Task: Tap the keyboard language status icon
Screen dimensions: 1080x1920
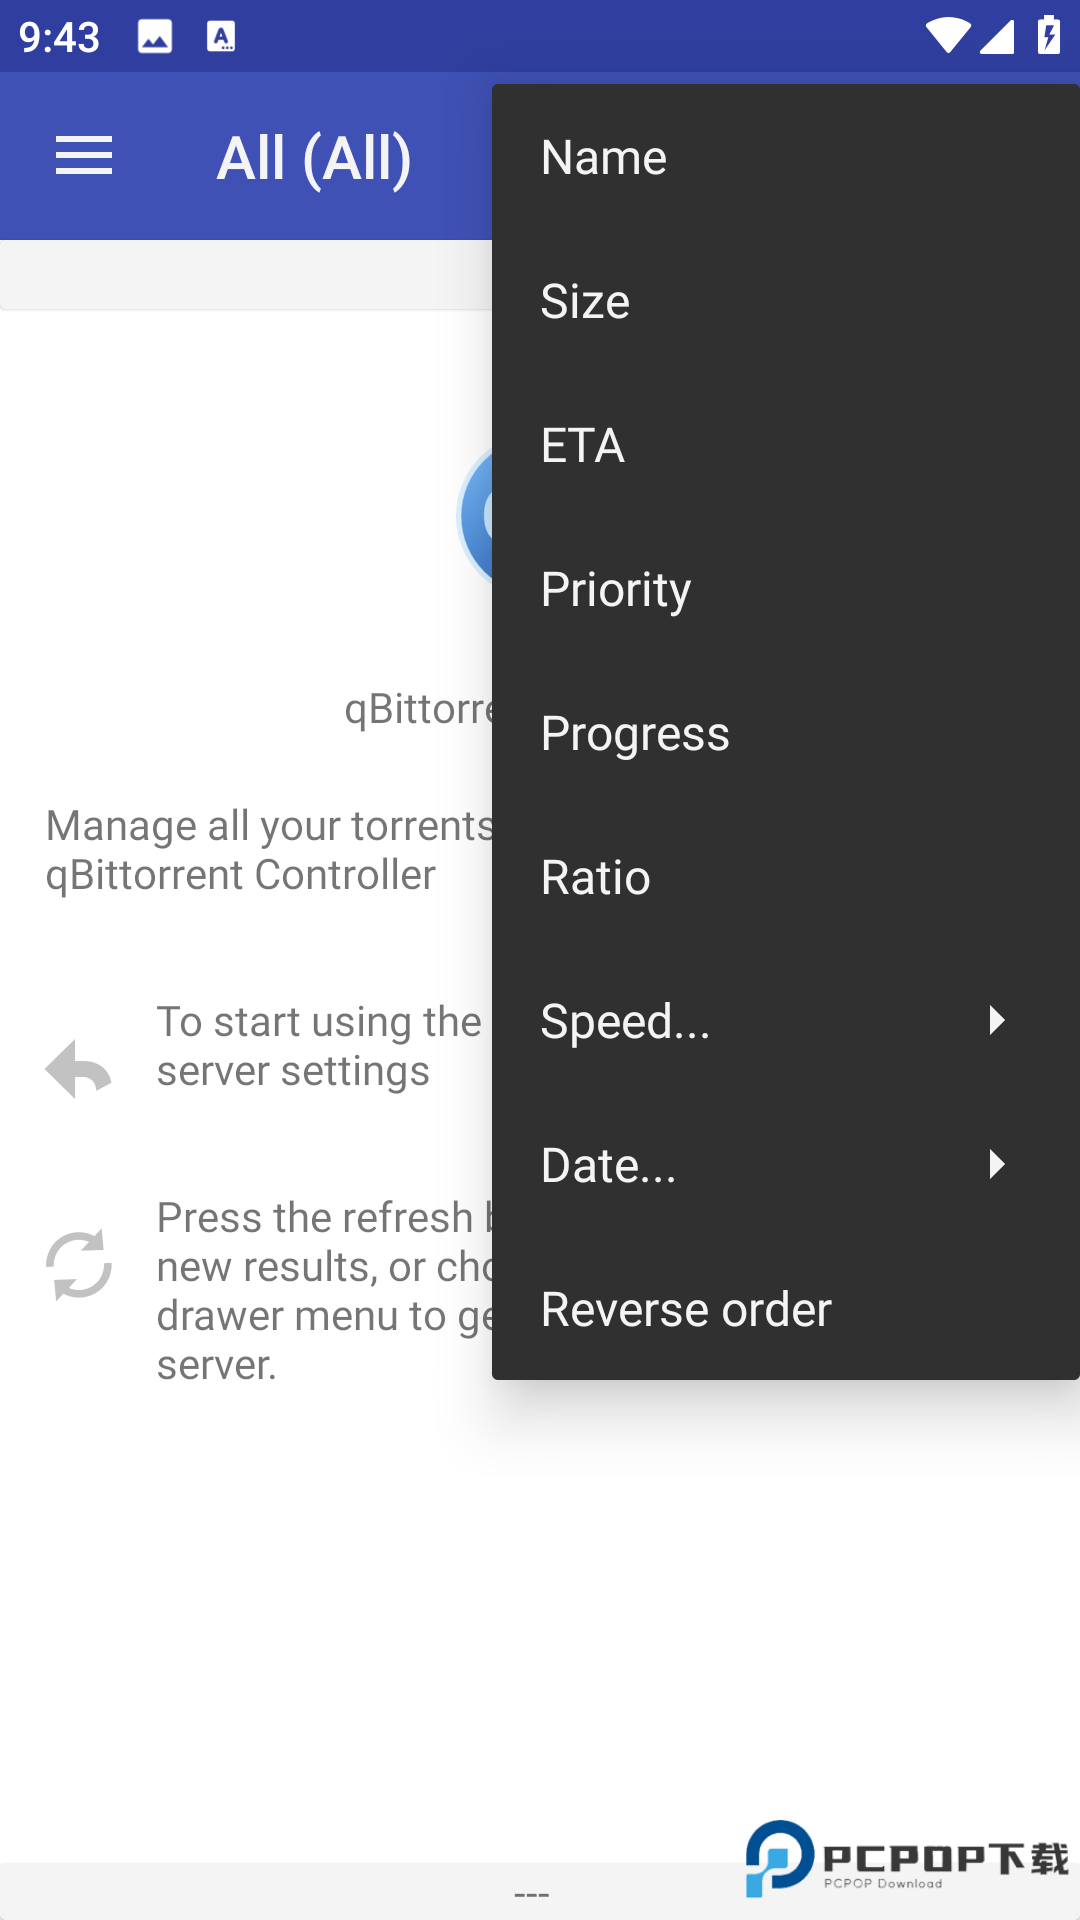Action: [x=221, y=37]
